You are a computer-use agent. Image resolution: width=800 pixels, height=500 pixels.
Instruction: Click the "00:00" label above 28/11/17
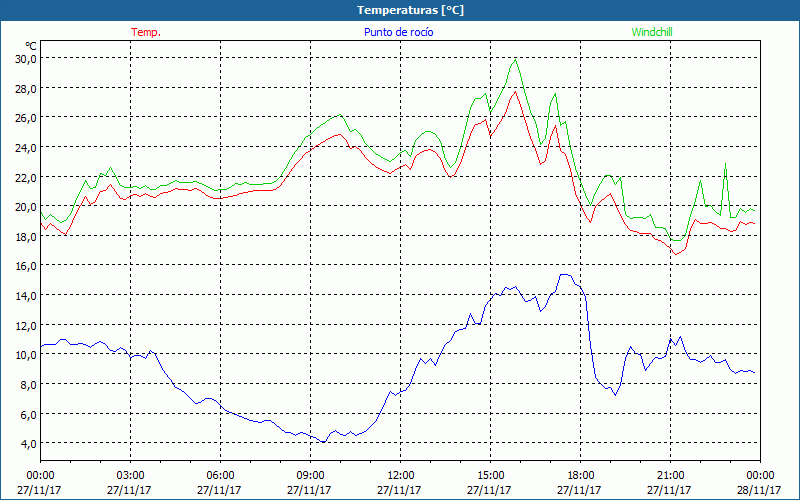pyautogui.click(x=760, y=476)
